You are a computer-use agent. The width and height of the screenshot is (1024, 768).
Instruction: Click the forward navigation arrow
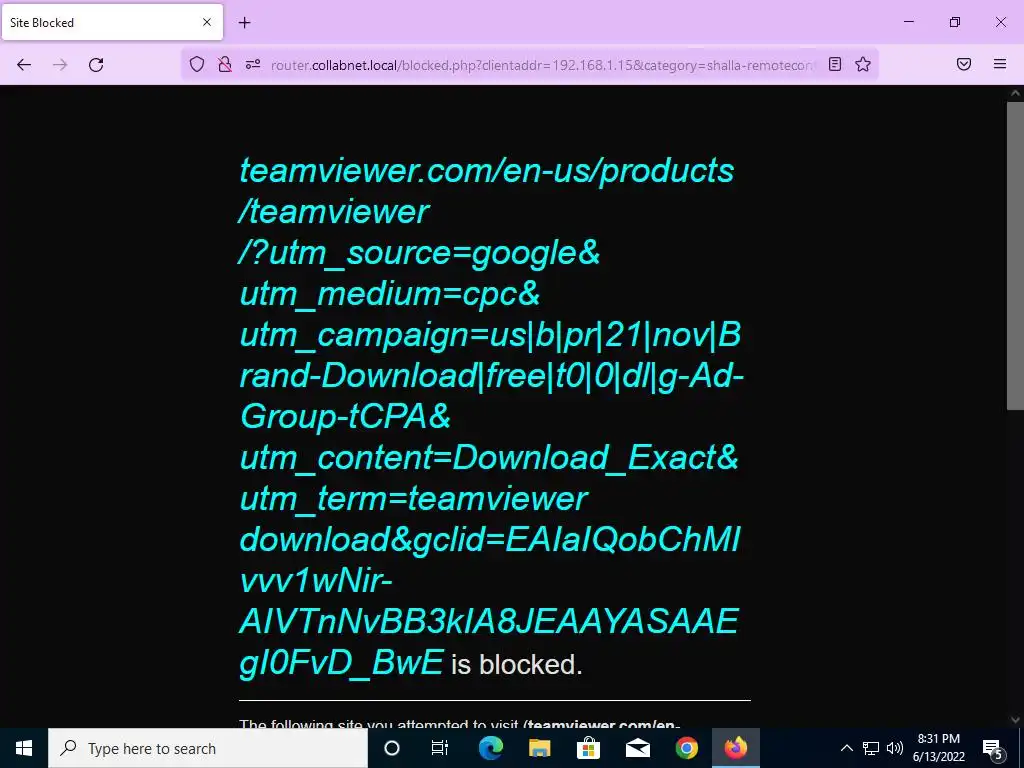(60, 65)
